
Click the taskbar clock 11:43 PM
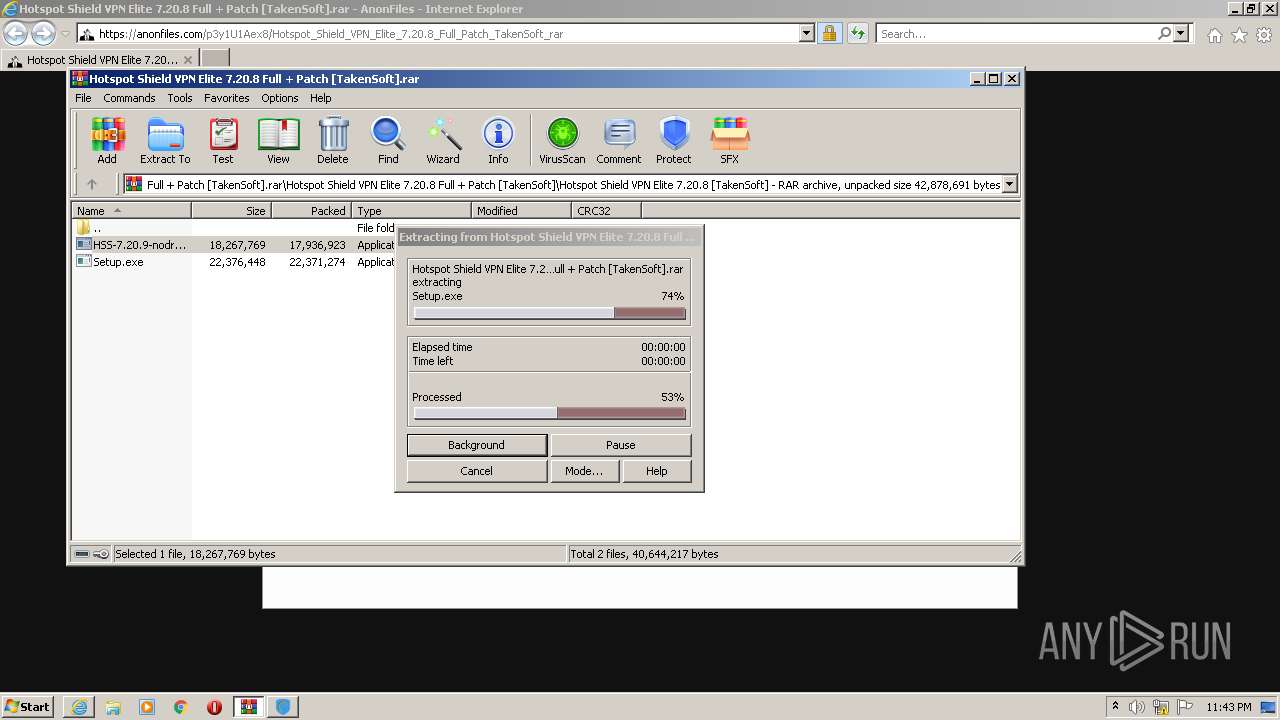(x=1228, y=707)
